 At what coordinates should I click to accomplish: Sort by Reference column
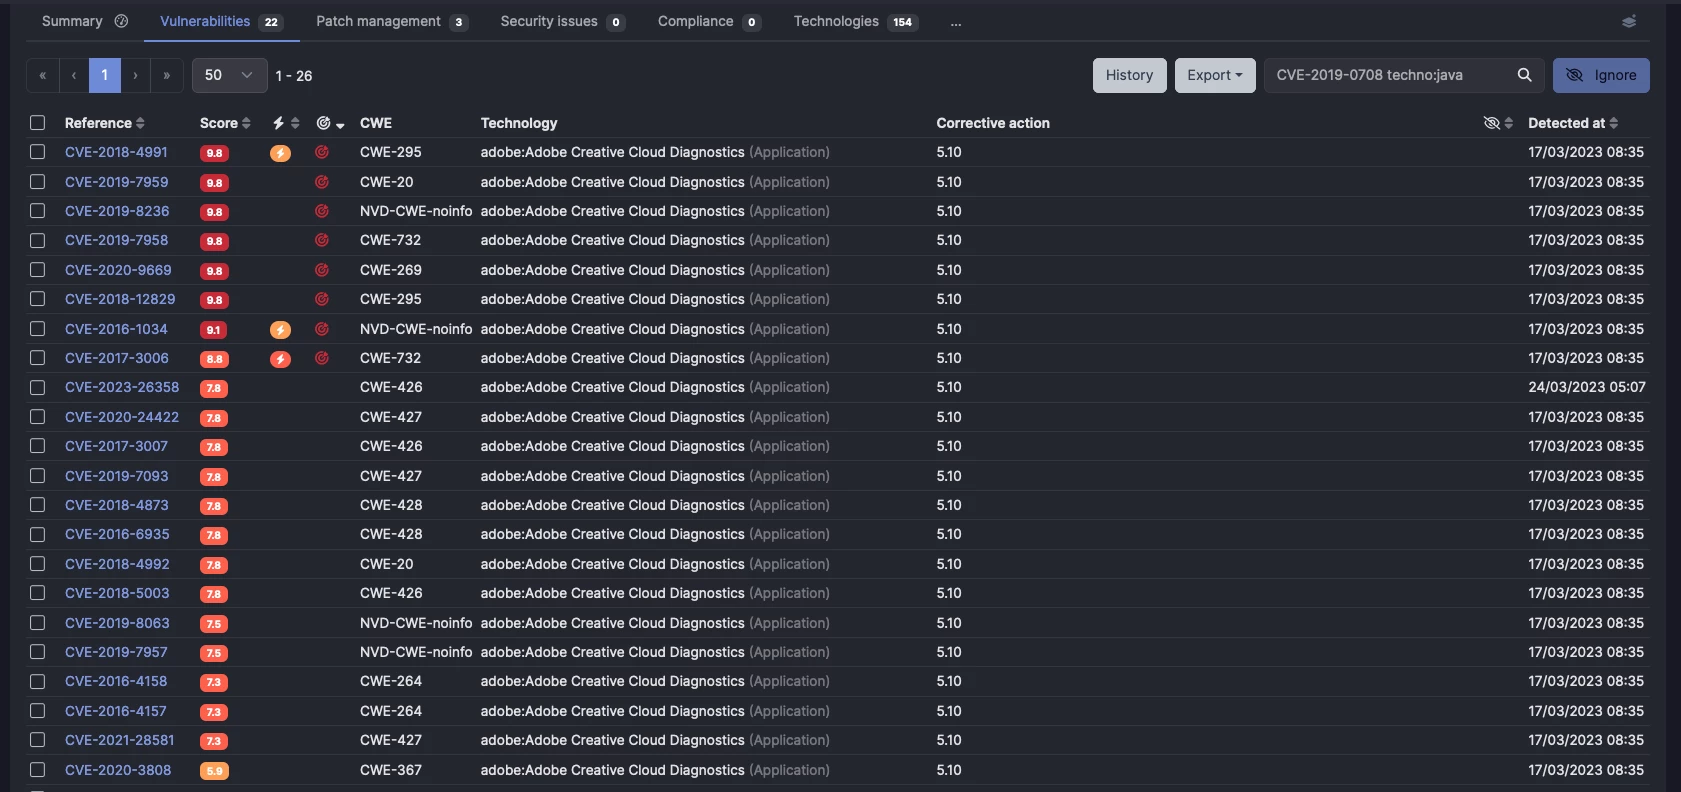(x=105, y=123)
